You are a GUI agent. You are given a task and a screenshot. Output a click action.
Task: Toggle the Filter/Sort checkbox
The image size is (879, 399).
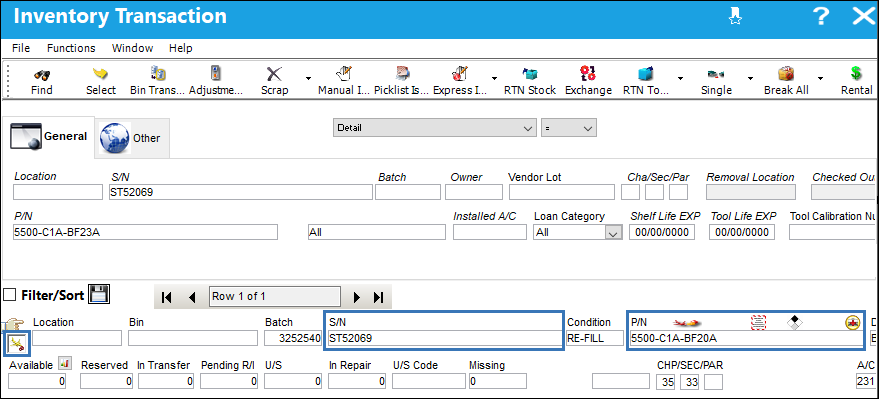click(x=9, y=295)
